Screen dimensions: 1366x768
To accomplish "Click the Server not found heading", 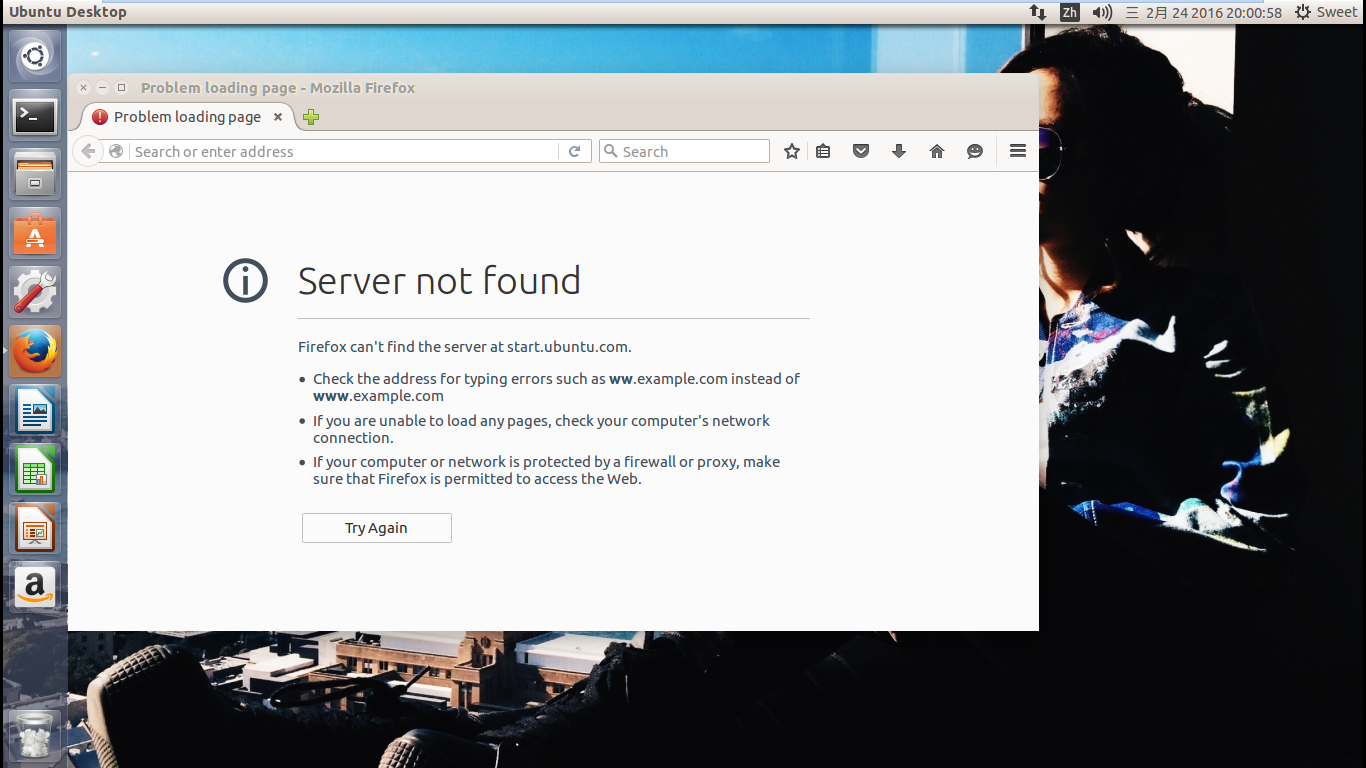I will tap(439, 281).
